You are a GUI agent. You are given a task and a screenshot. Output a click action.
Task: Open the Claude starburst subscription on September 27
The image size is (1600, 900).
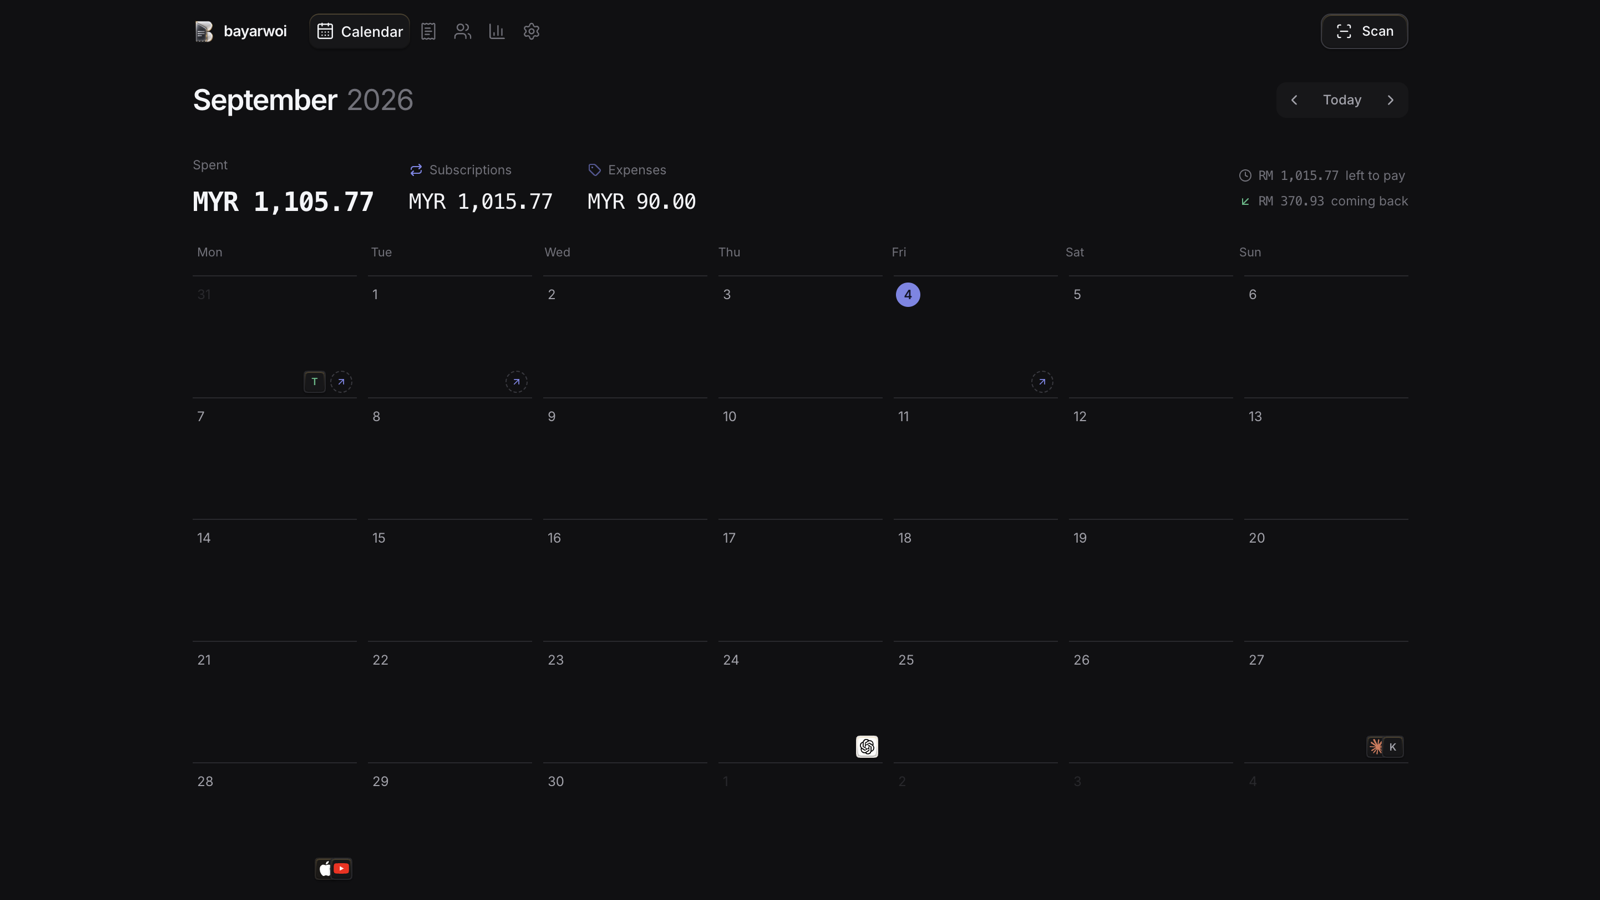coord(1376,747)
